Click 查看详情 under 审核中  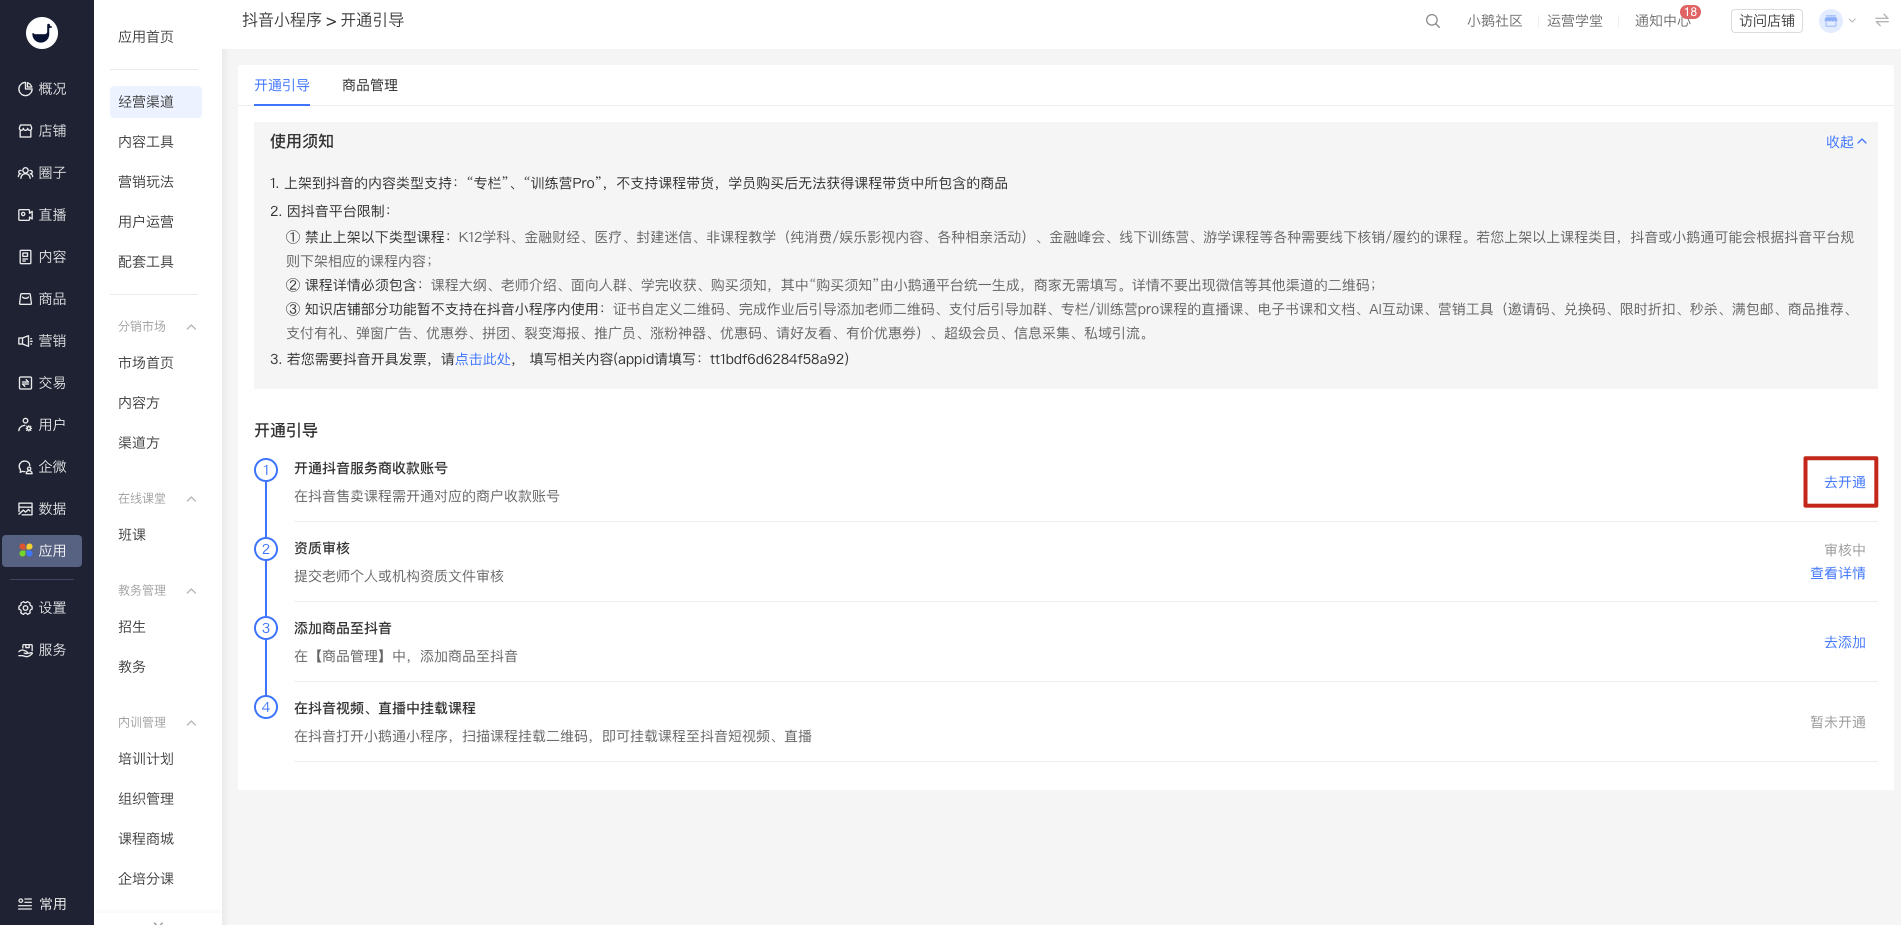click(x=1838, y=573)
